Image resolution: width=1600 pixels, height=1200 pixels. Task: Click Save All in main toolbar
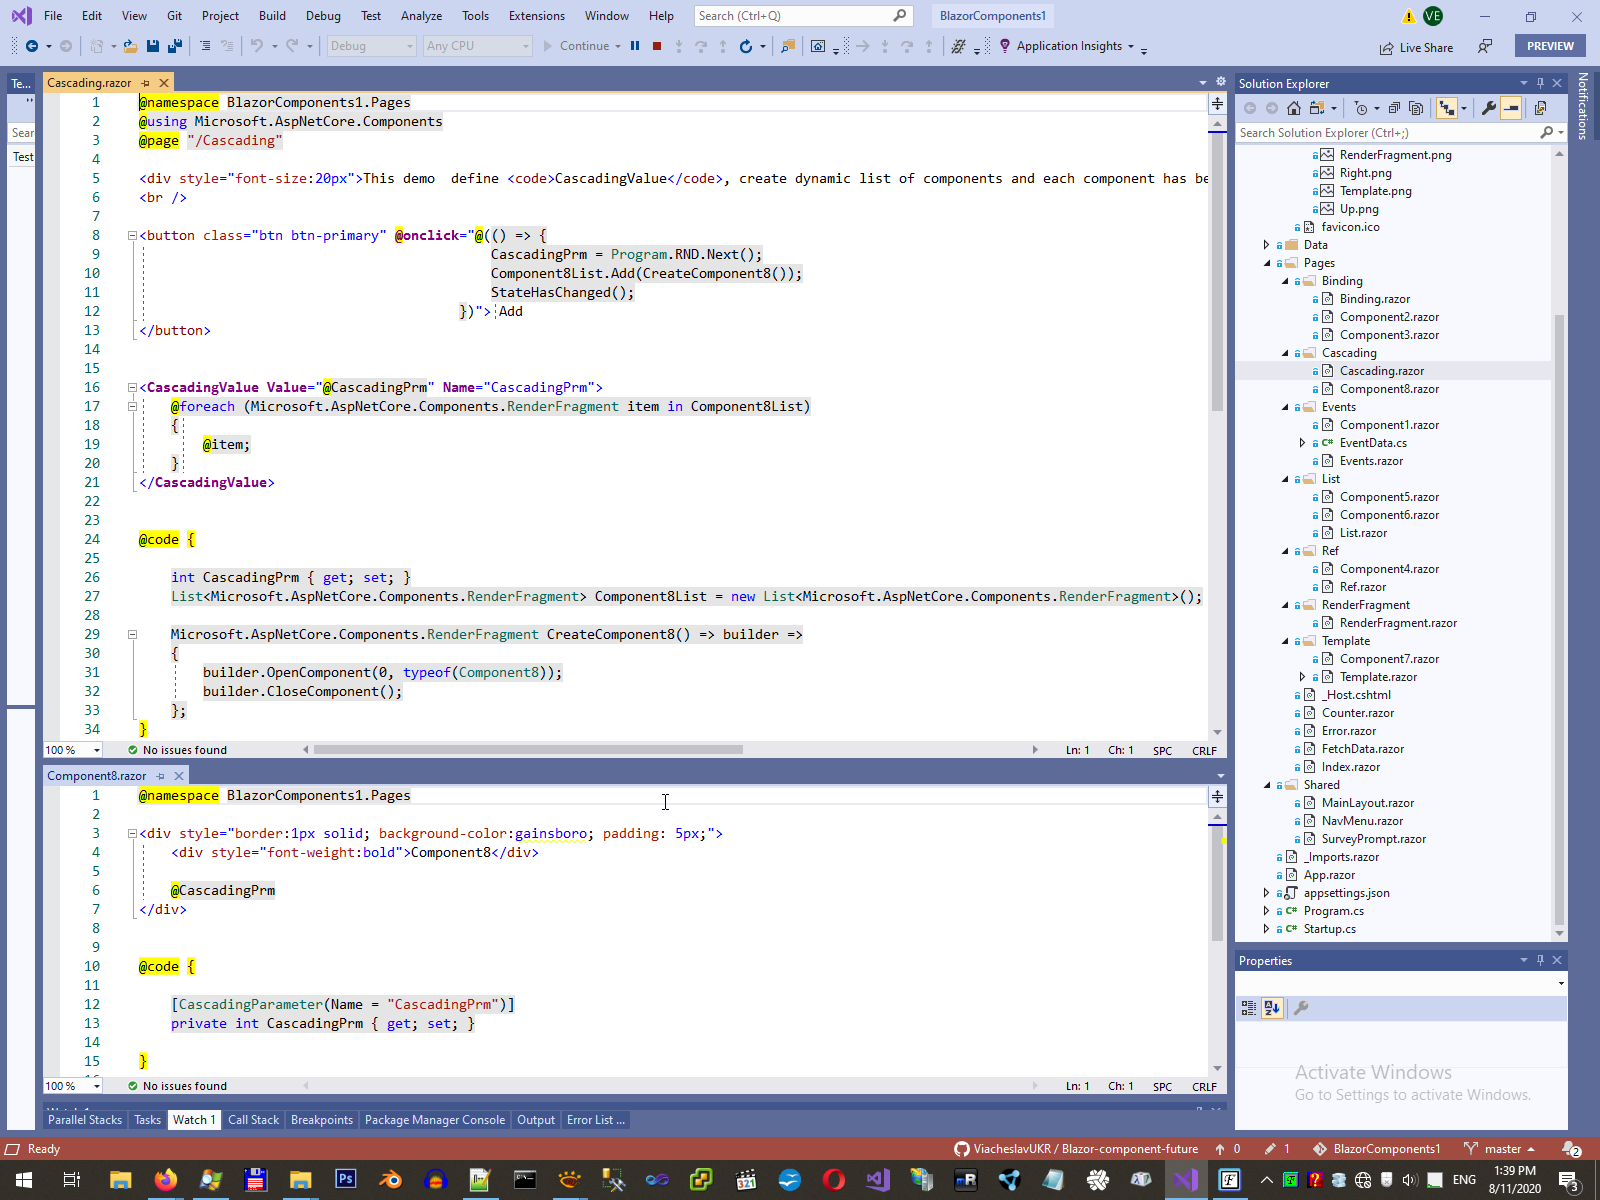[x=175, y=46]
